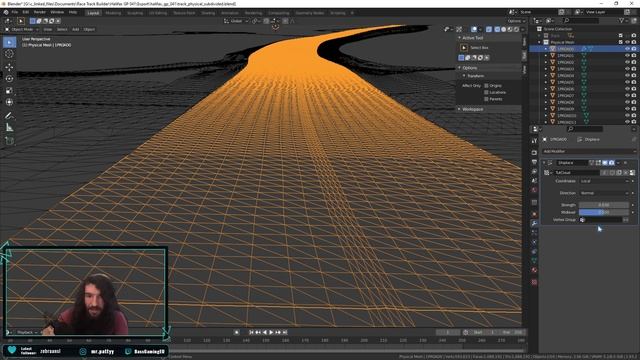Open the Global transform orientation dropdown

tap(236, 21)
